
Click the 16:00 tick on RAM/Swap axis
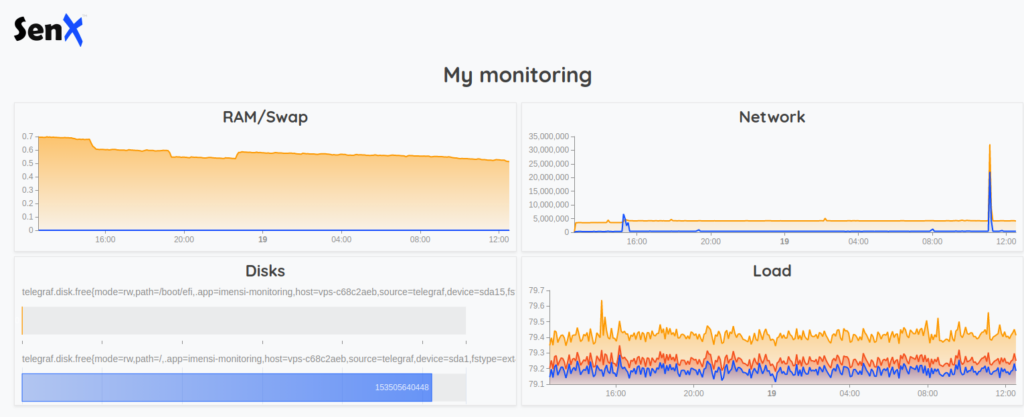[x=105, y=240]
